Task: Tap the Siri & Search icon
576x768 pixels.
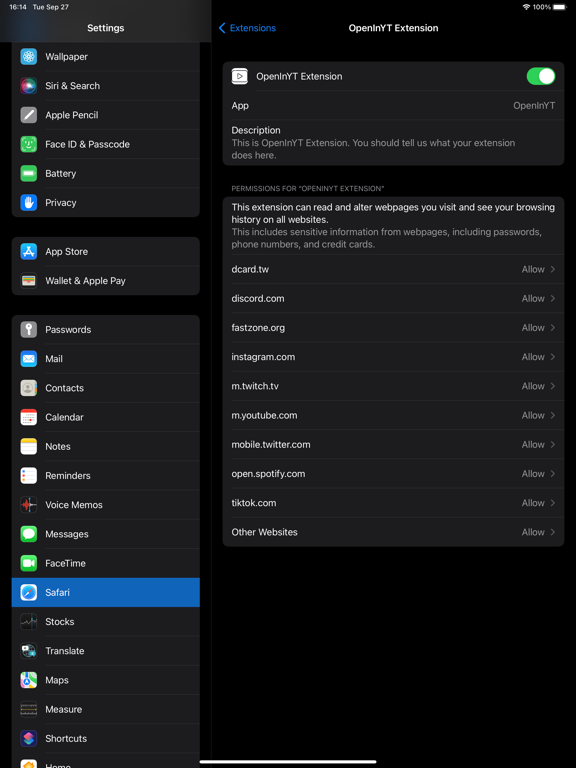Action: (x=28, y=86)
